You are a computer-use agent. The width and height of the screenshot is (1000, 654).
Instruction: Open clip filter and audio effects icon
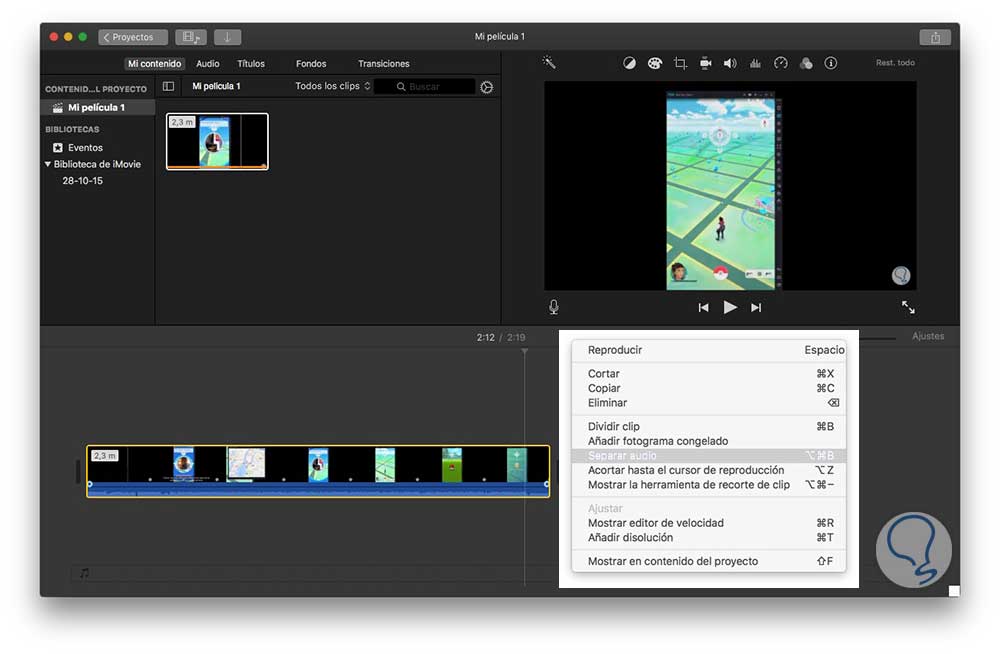(805, 63)
